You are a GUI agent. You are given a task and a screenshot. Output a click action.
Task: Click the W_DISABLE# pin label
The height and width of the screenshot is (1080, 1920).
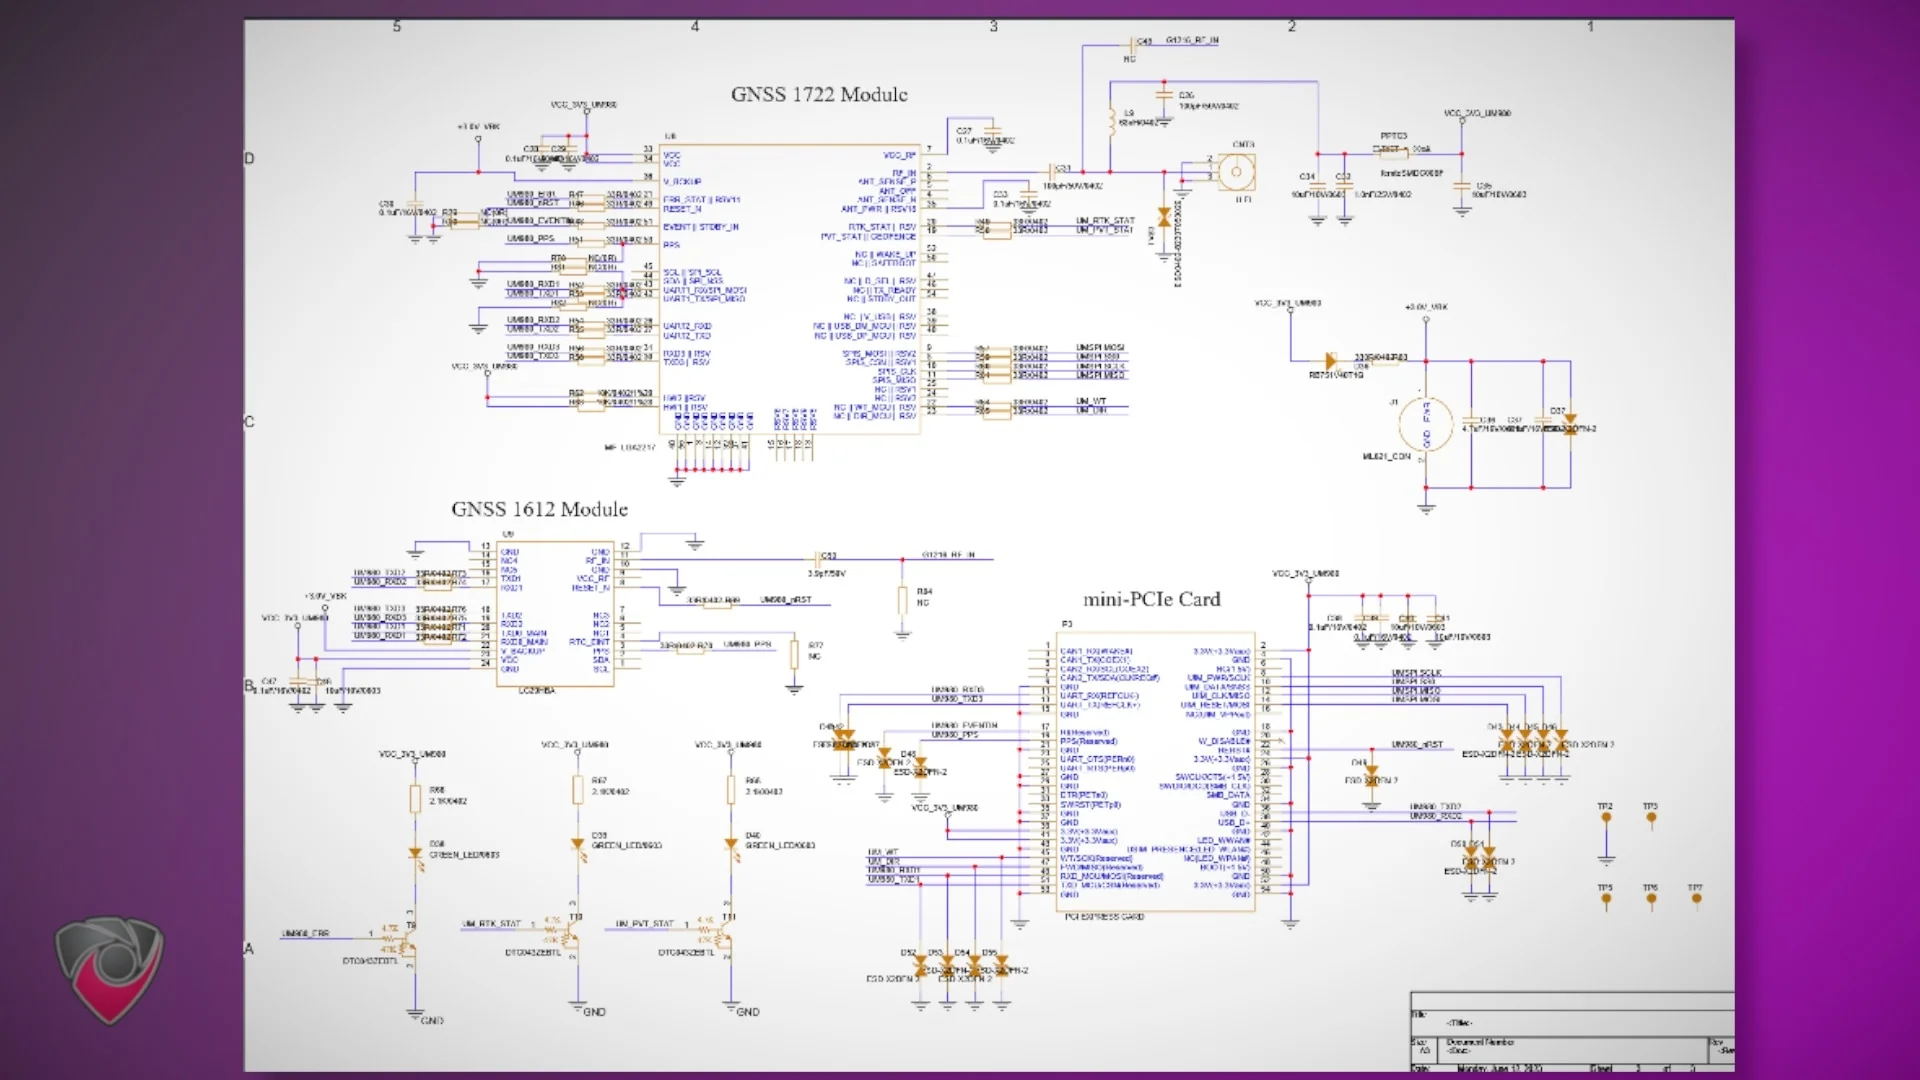tap(1224, 741)
